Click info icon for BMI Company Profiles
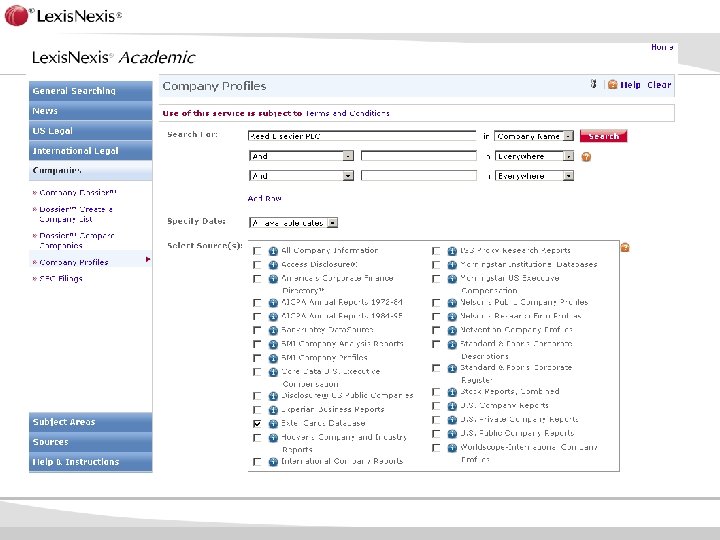The width and height of the screenshot is (720, 540). (x=273, y=358)
